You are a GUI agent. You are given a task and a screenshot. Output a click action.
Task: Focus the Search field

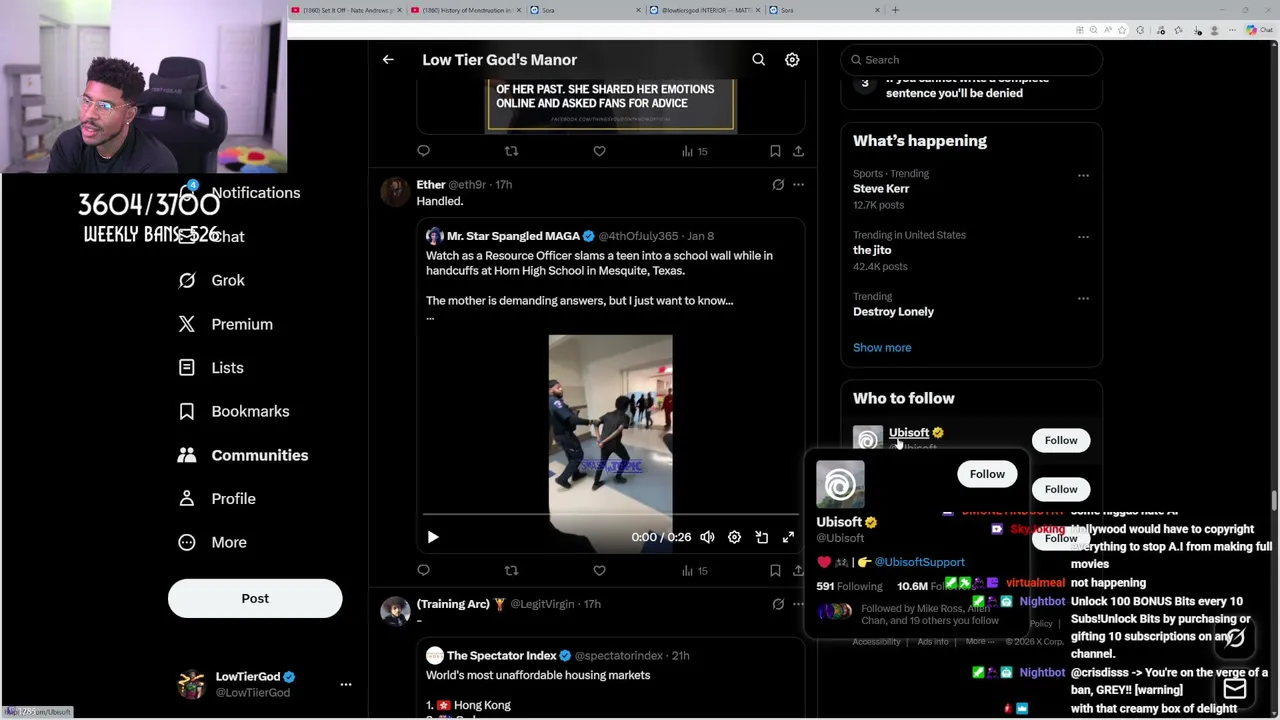971,60
